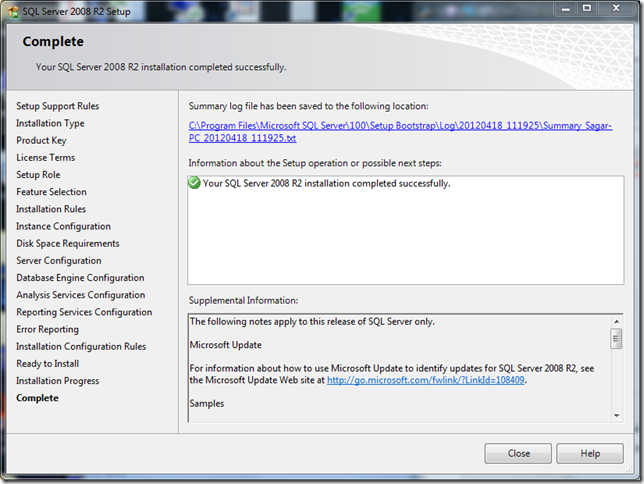
Task: Select Server Configuration step
Action: [59, 260]
